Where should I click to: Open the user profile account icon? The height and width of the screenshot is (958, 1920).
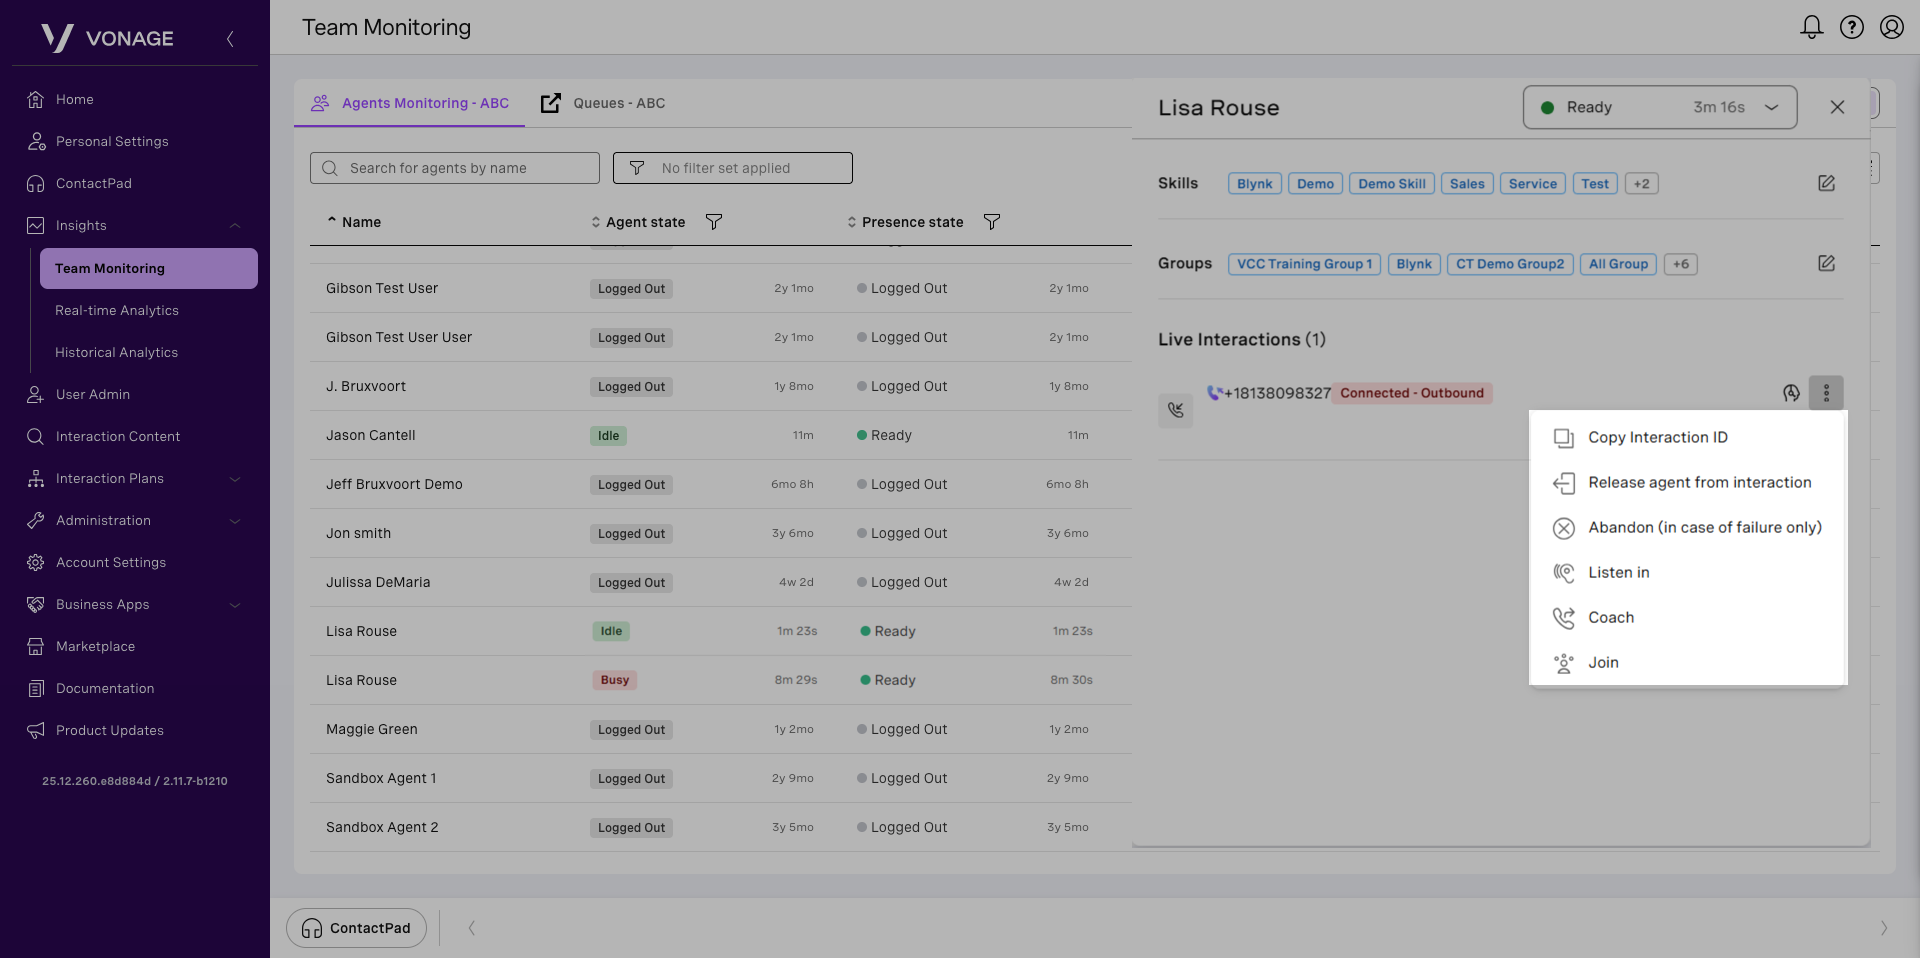click(x=1891, y=27)
